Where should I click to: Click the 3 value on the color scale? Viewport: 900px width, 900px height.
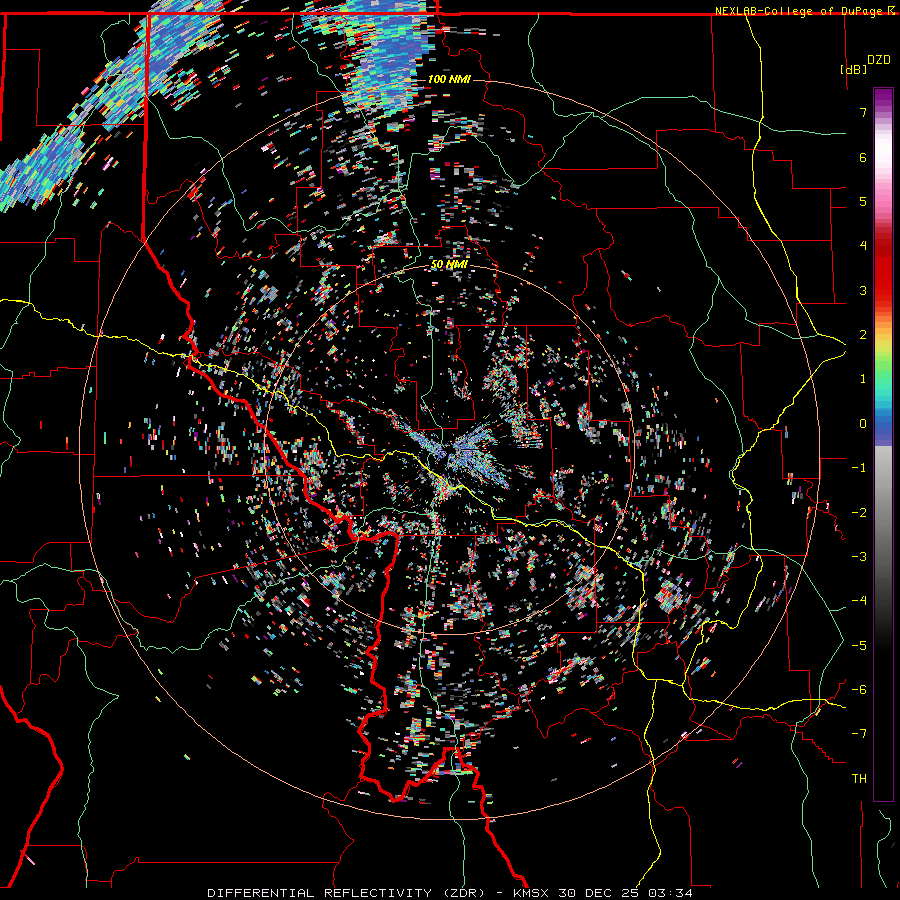pyautogui.click(x=863, y=290)
